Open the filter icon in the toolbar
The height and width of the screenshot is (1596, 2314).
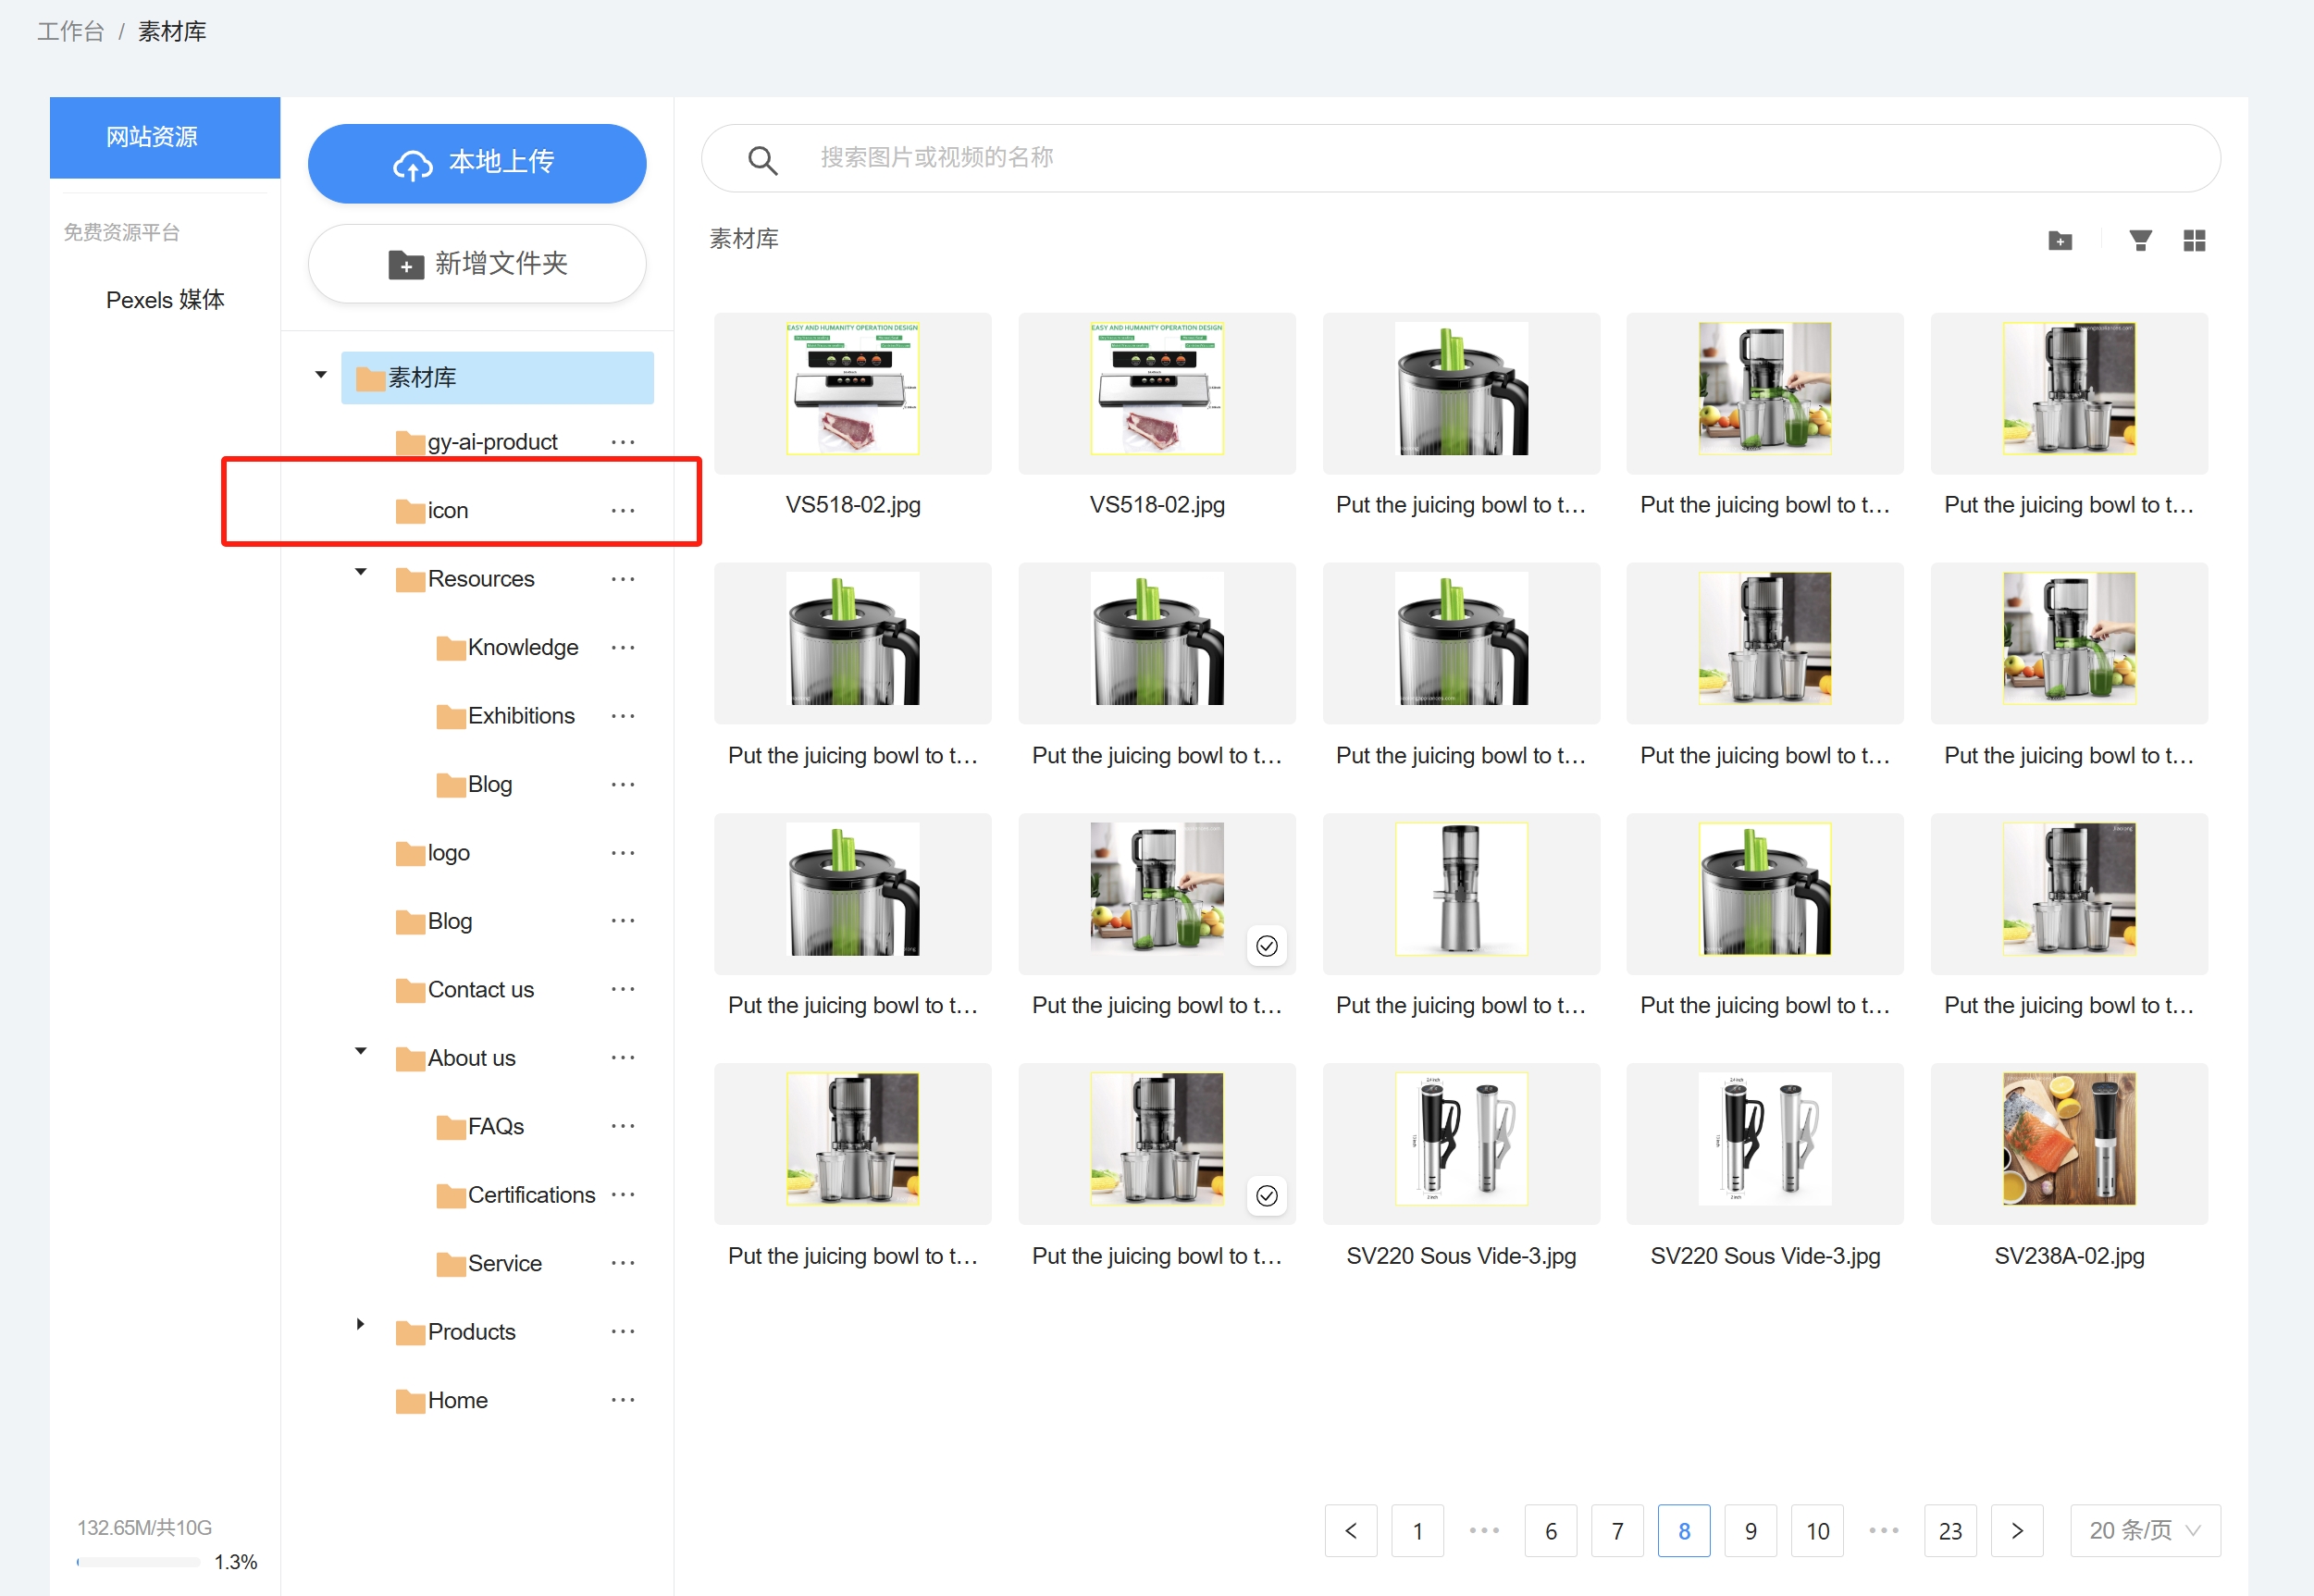pos(2140,240)
